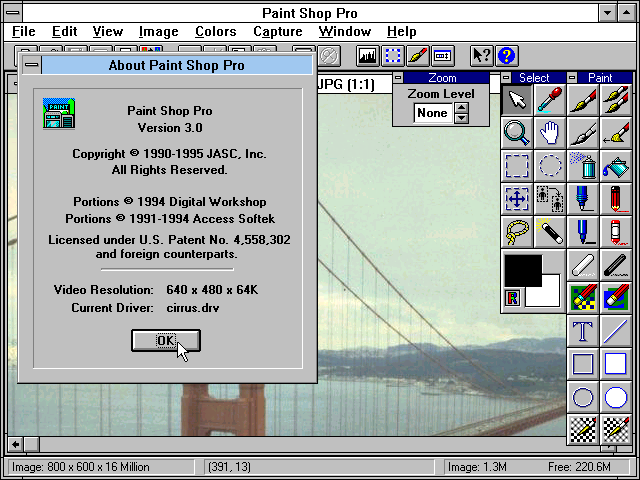Pick the eyedropper tool
The width and height of the screenshot is (640, 480).
point(549,100)
